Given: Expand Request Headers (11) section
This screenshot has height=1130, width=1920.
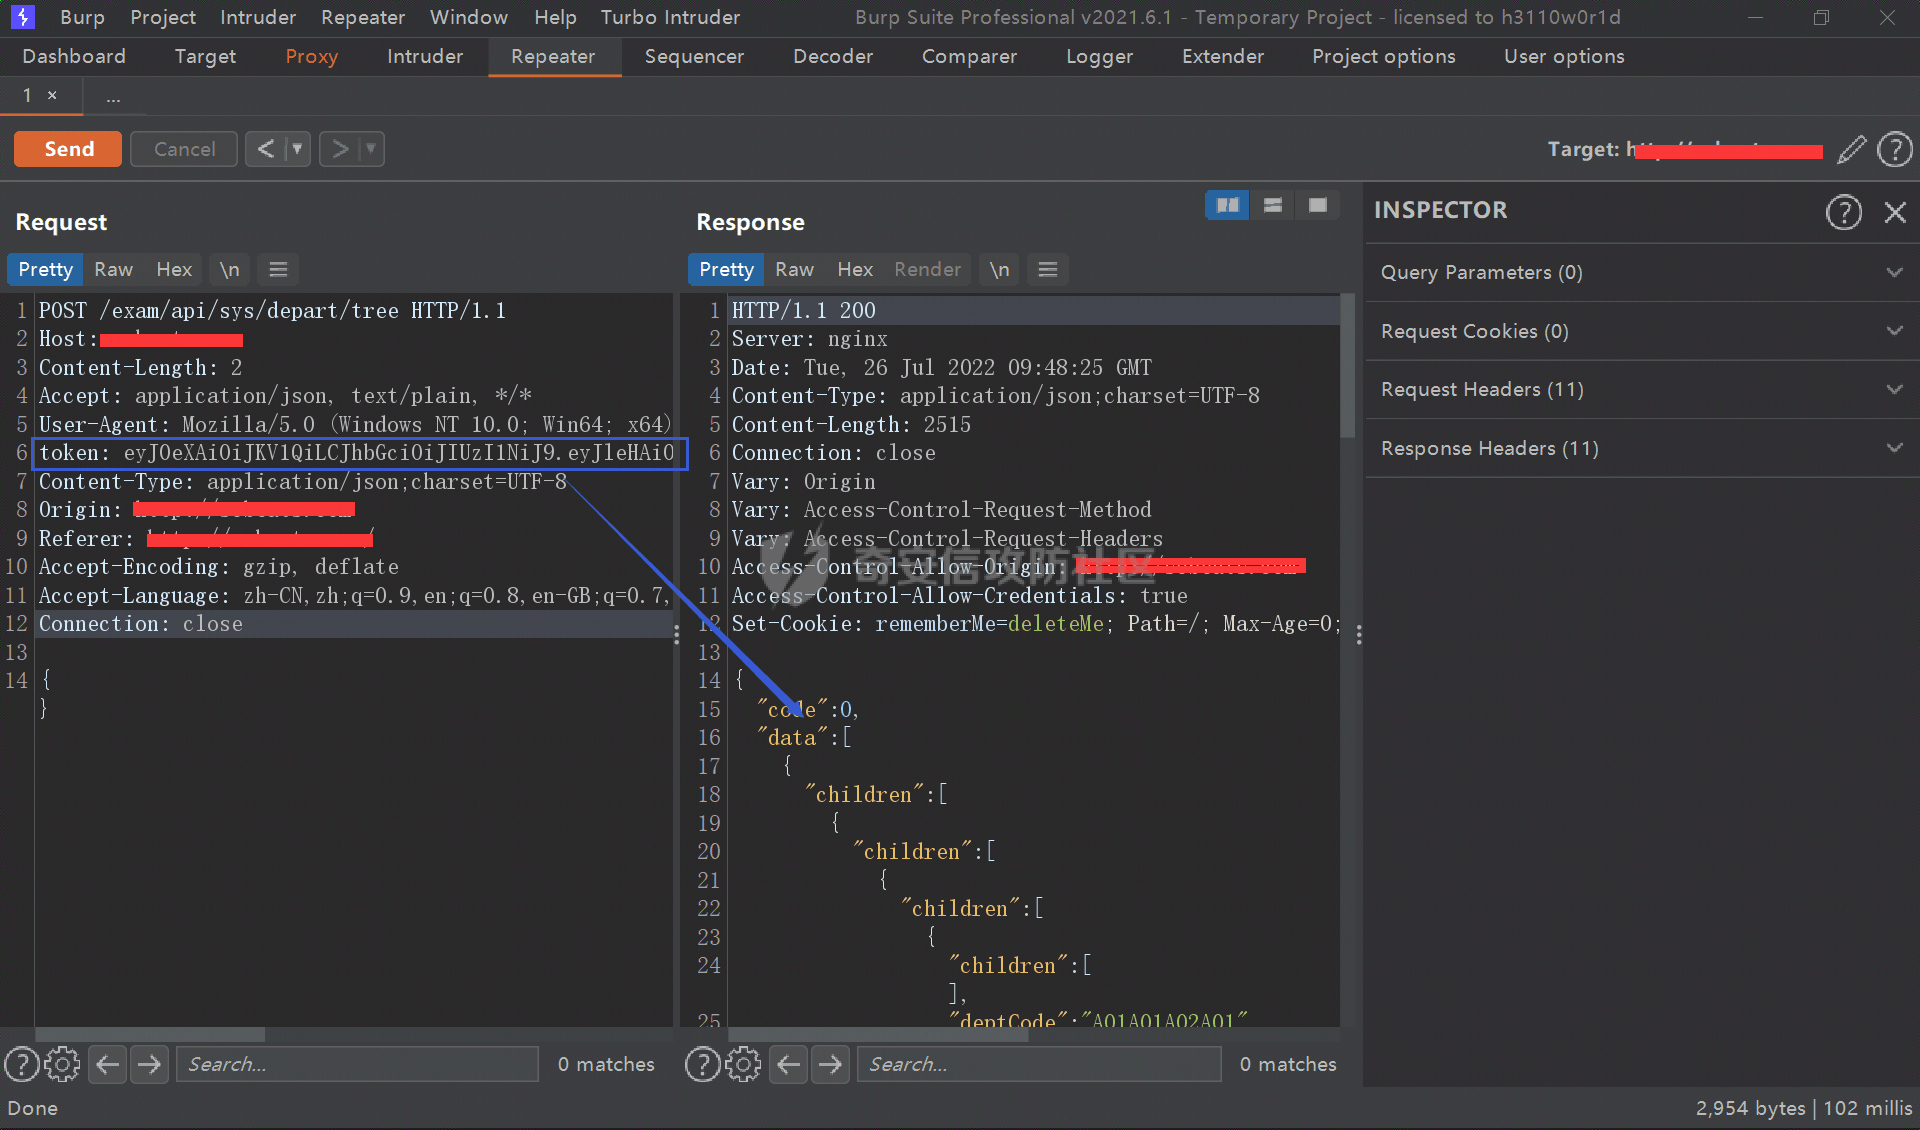Looking at the screenshot, I should pyautogui.click(x=1641, y=389).
